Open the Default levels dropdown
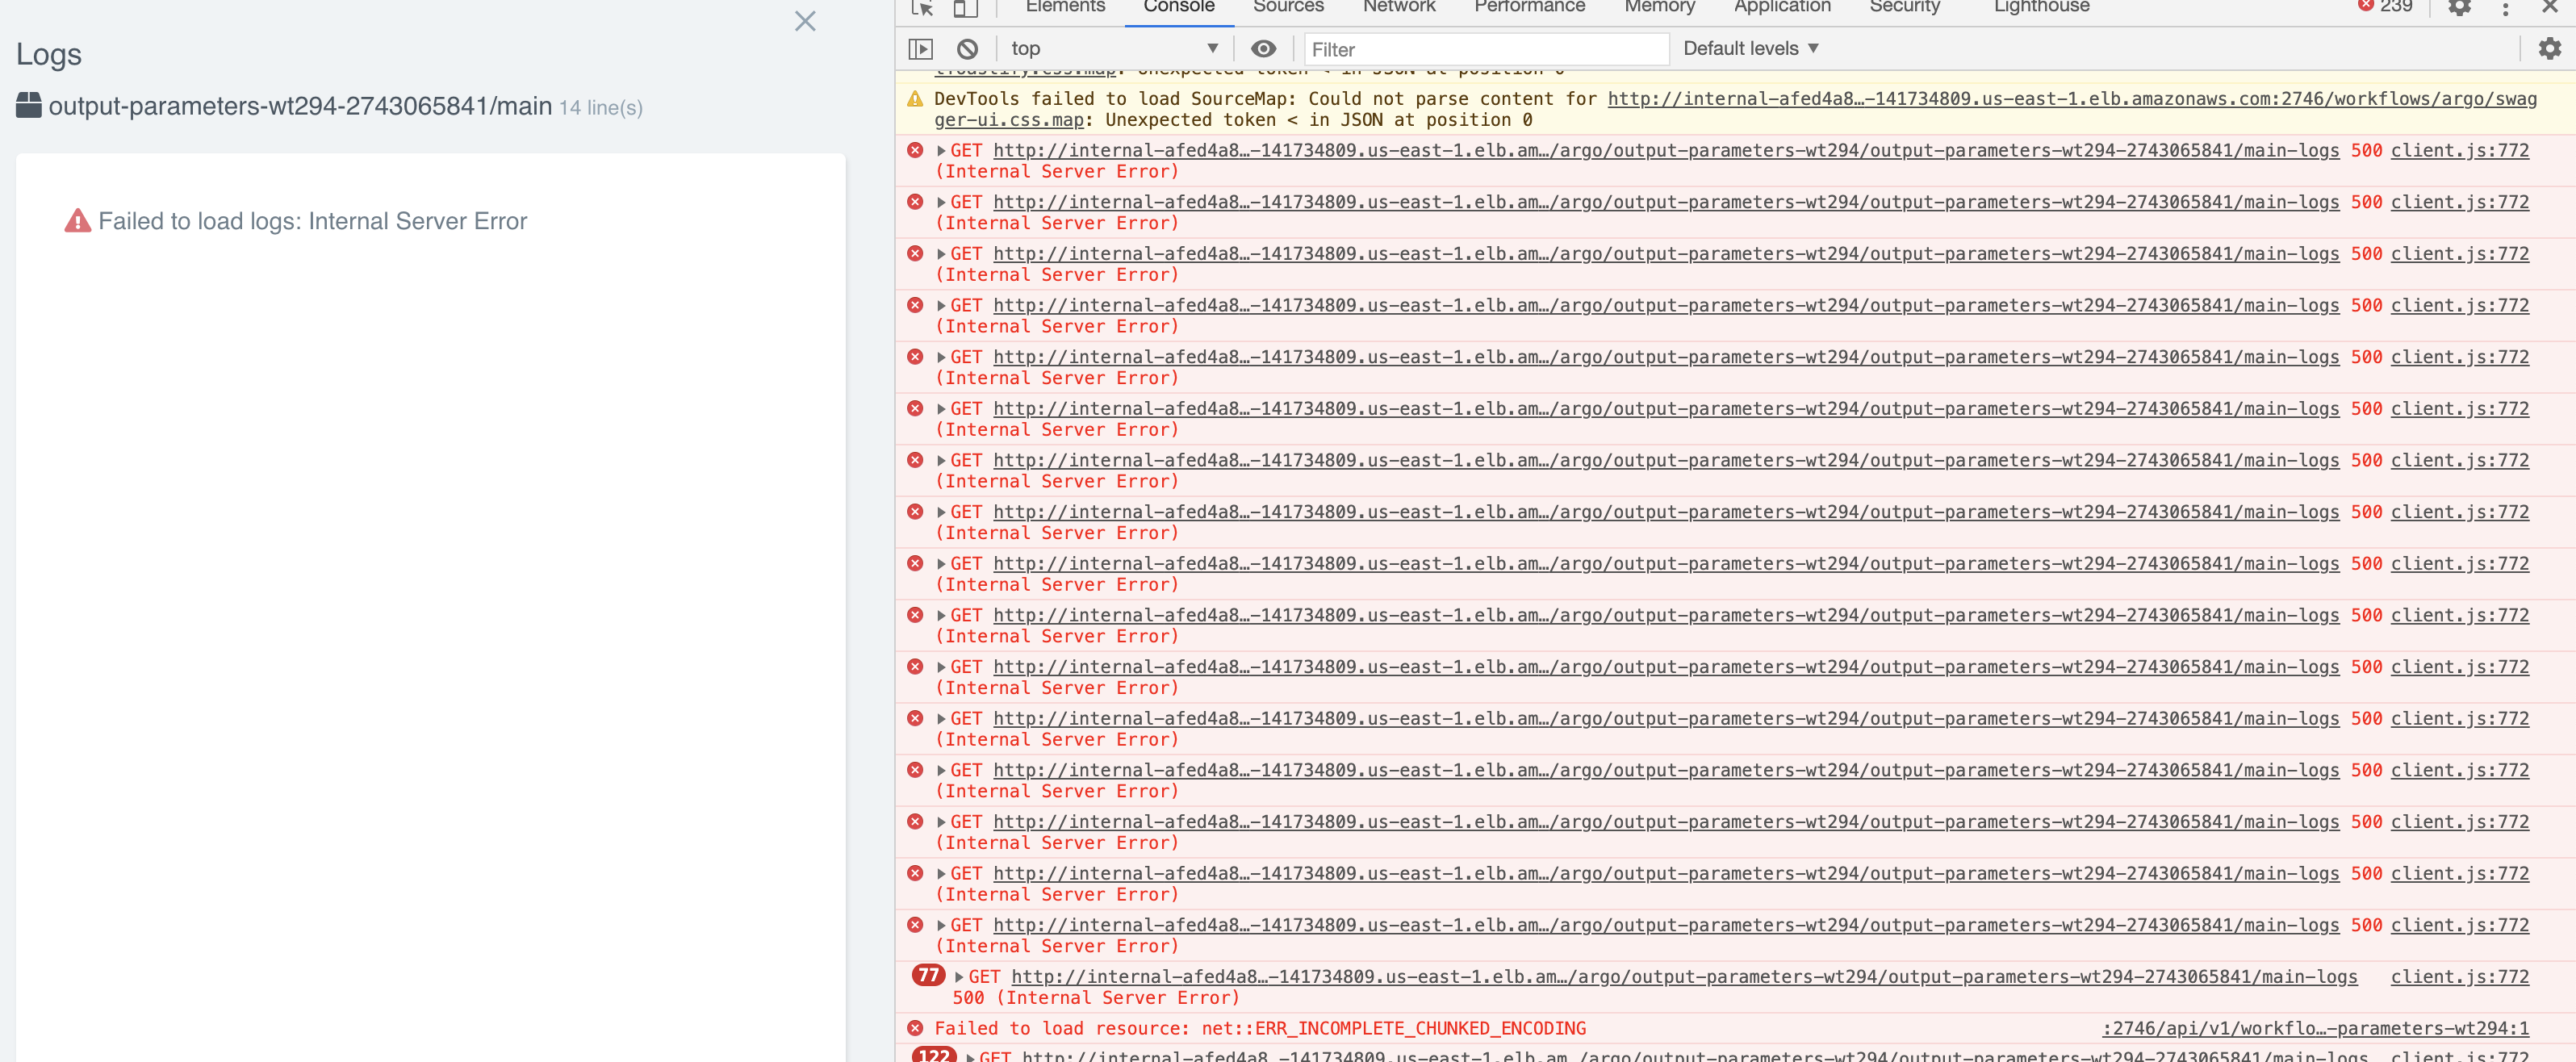 click(1750, 47)
